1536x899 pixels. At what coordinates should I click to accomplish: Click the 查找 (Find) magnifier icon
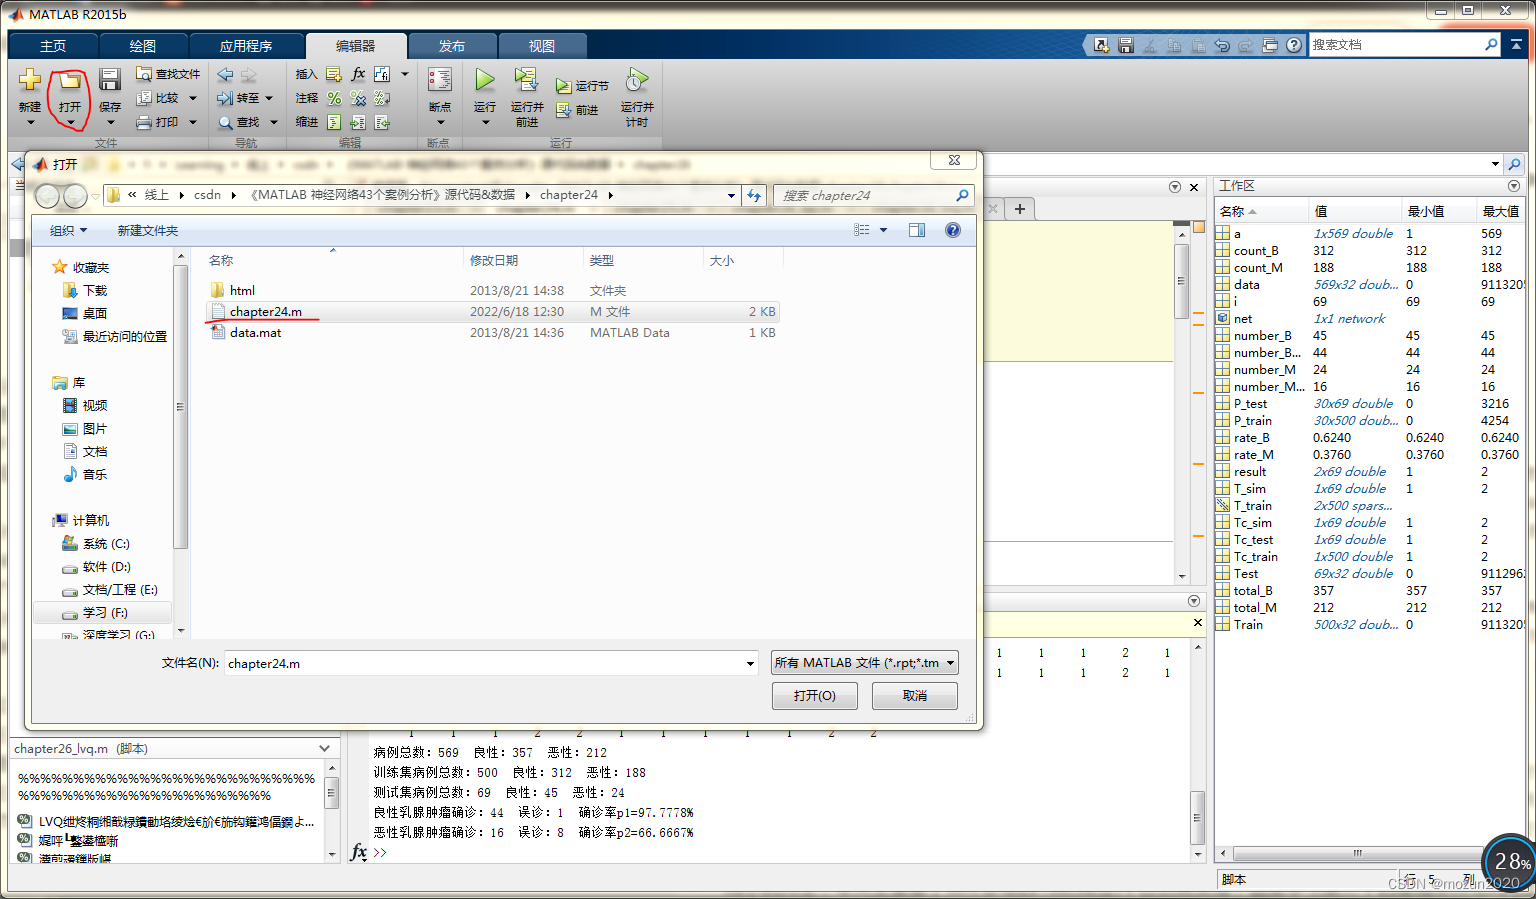point(226,122)
